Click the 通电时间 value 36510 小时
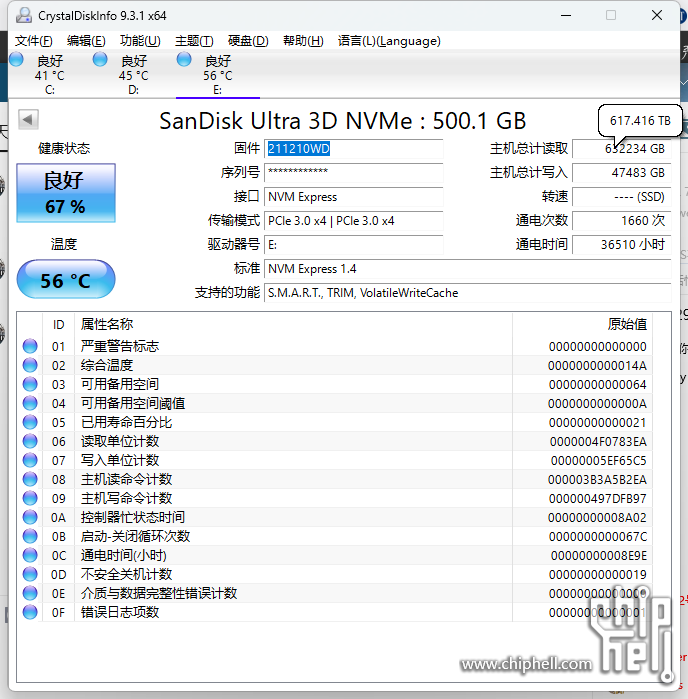 coord(622,245)
